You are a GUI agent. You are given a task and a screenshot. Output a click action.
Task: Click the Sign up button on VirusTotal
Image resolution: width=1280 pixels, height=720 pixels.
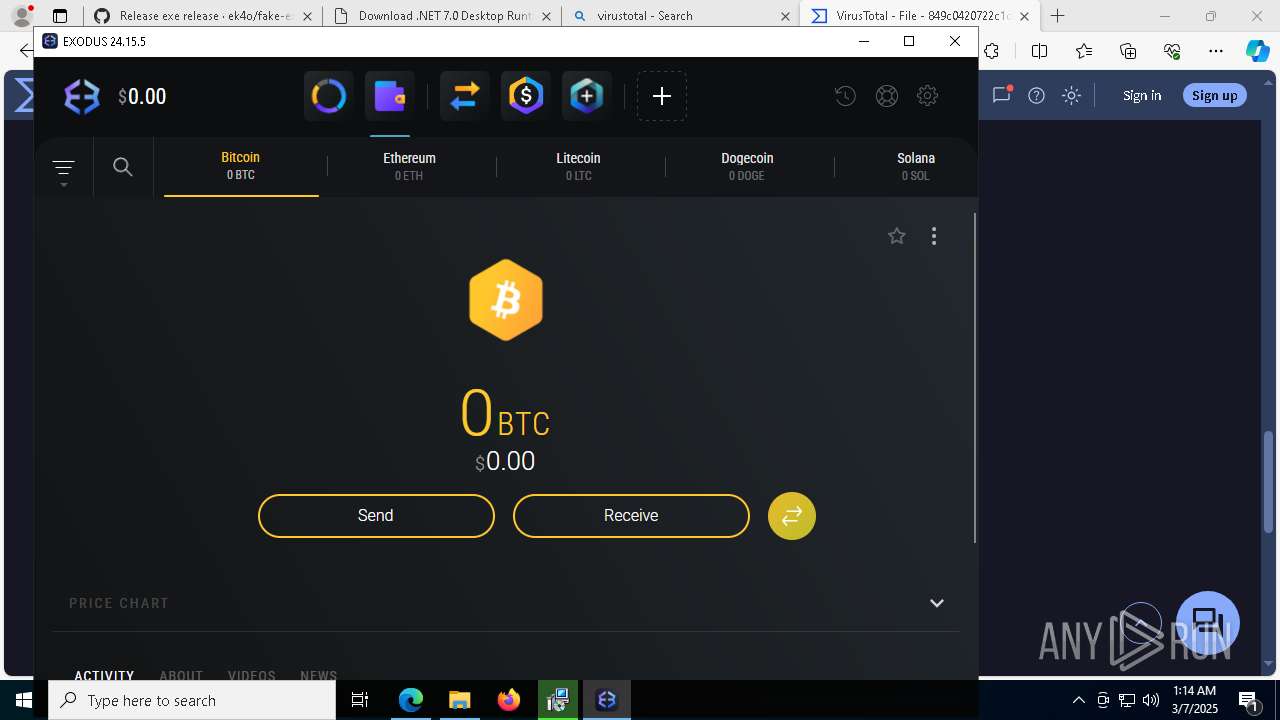pyautogui.click(x=1215, y=95)
